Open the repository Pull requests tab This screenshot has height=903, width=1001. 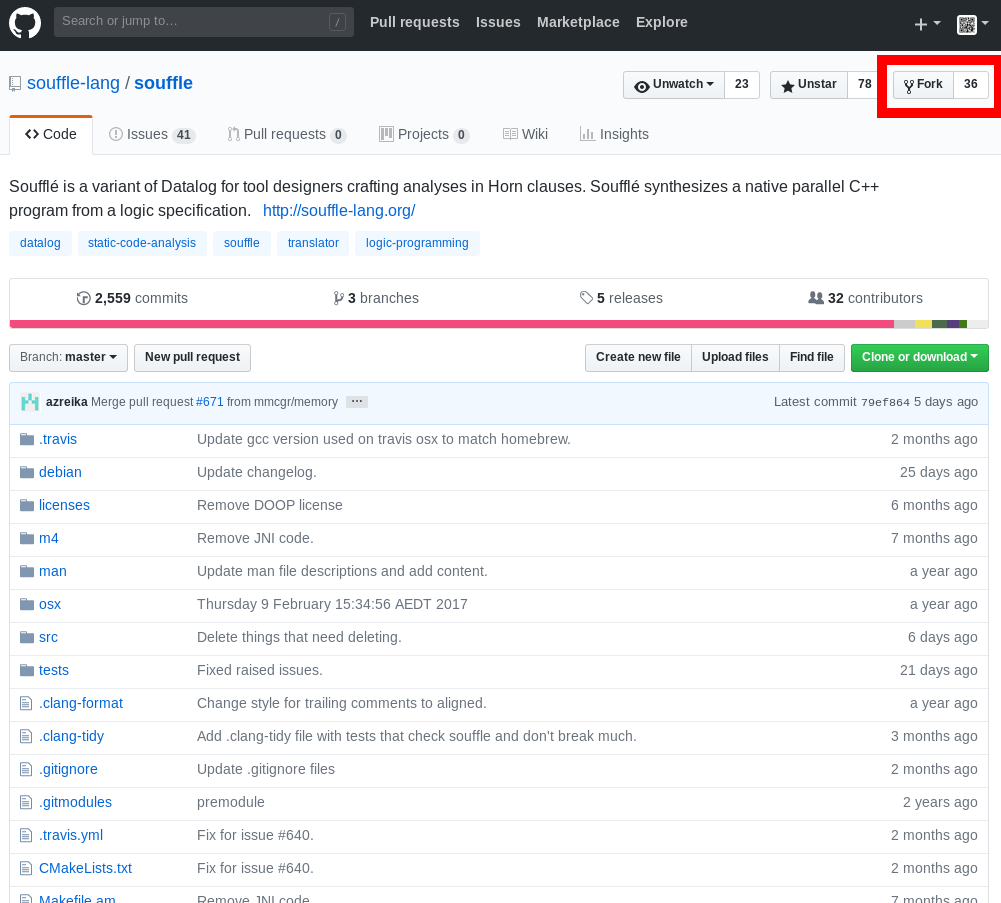(x=287, y=134)
